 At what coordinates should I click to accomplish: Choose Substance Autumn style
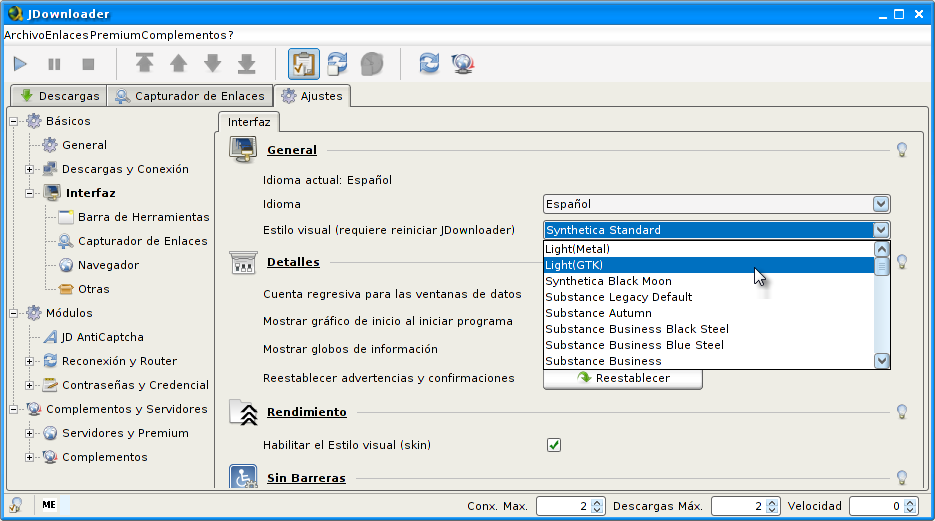pos(708,313)
